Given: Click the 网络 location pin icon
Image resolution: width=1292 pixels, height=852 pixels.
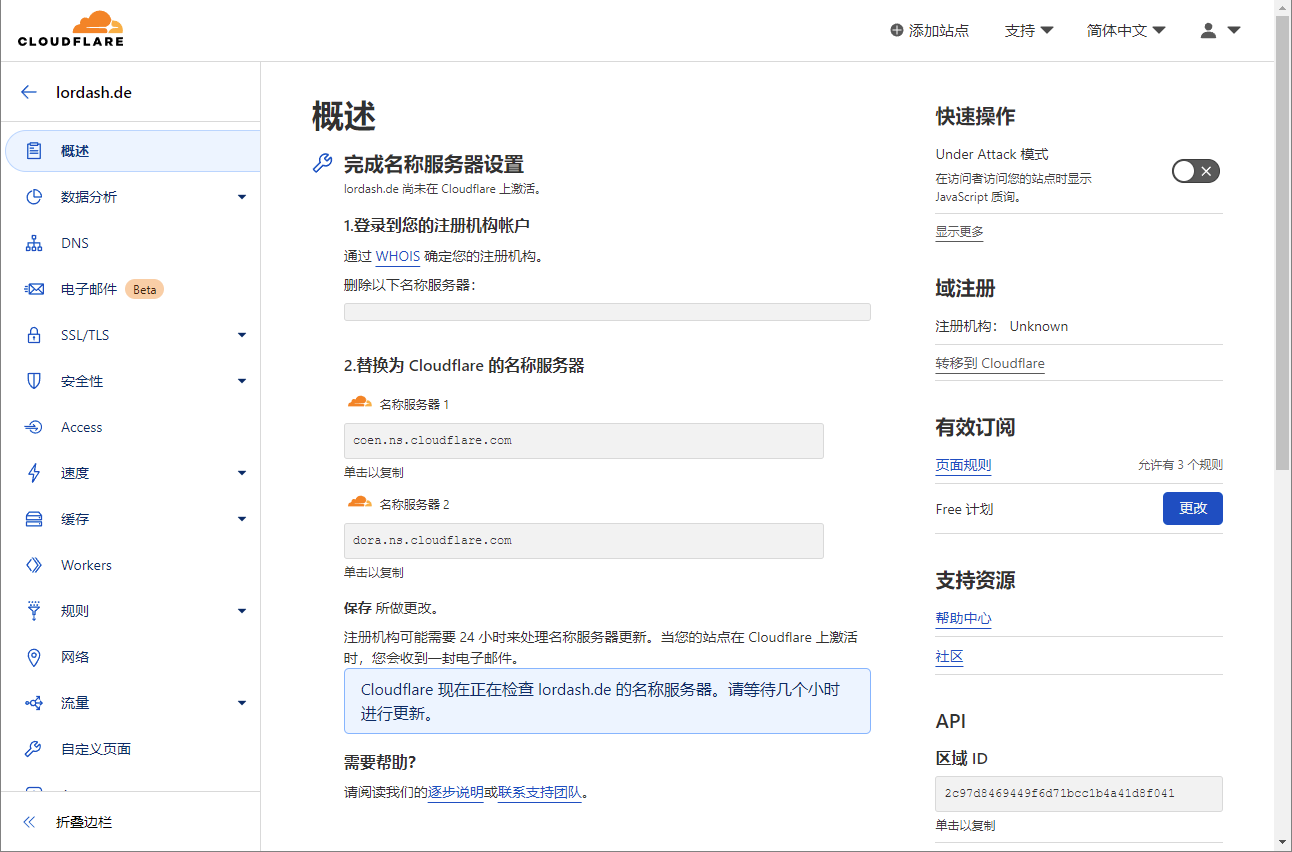Looking at the screenshot, I should (34, 657).
